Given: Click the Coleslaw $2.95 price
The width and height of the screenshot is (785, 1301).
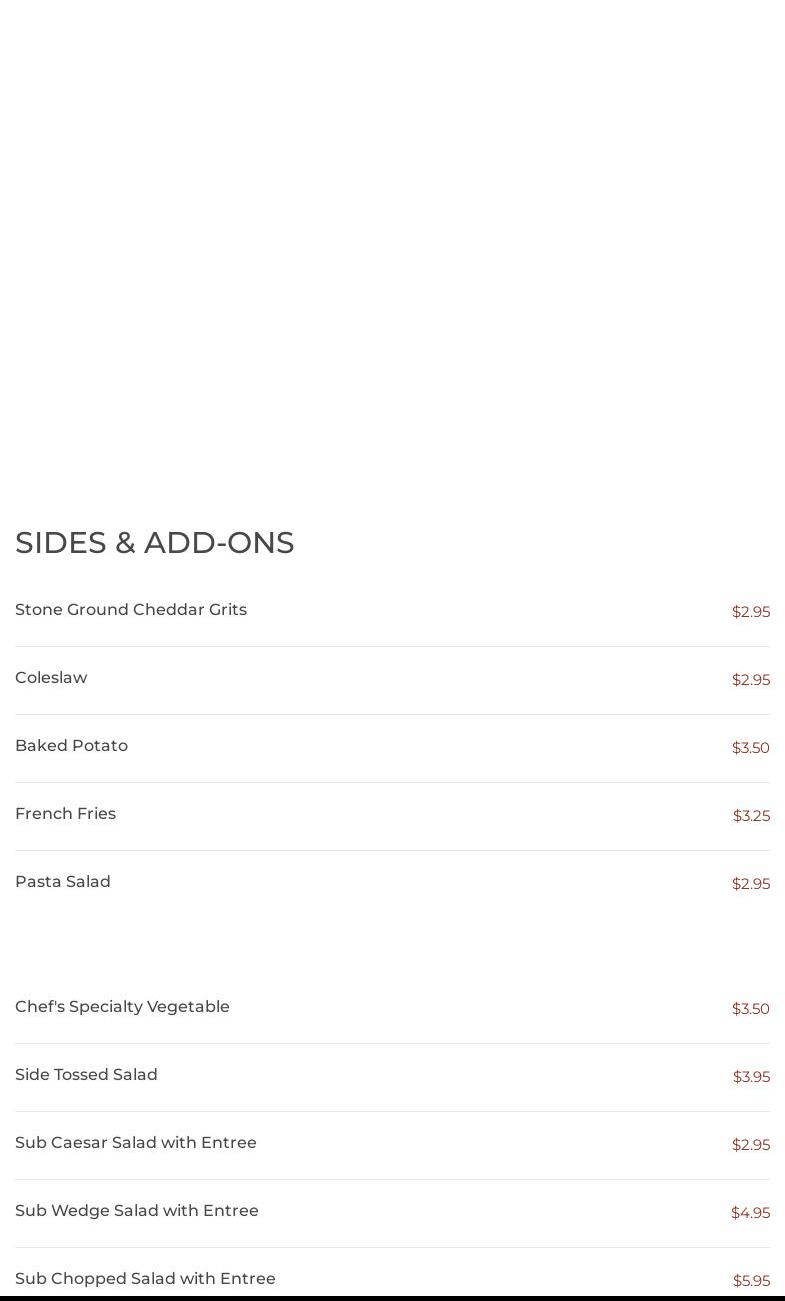Looking at the screenshot, I should [x=750, y=680].
